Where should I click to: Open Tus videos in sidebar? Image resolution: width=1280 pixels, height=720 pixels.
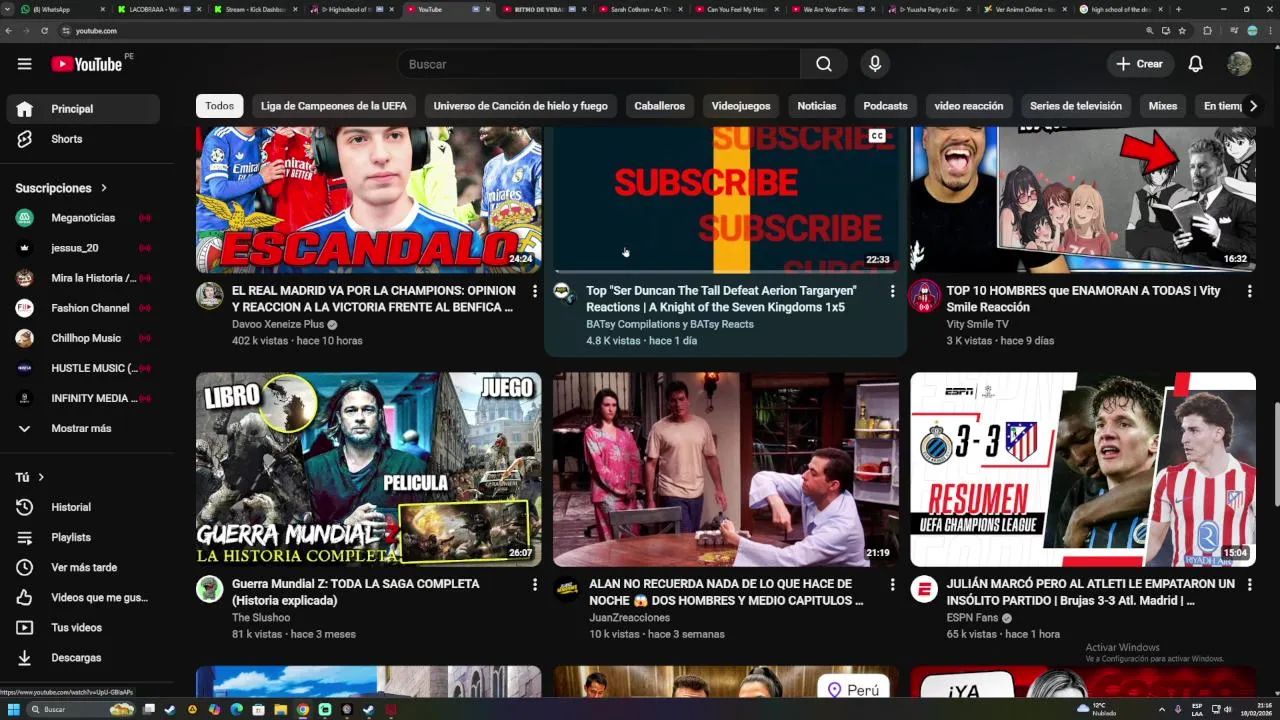[83, 627]
